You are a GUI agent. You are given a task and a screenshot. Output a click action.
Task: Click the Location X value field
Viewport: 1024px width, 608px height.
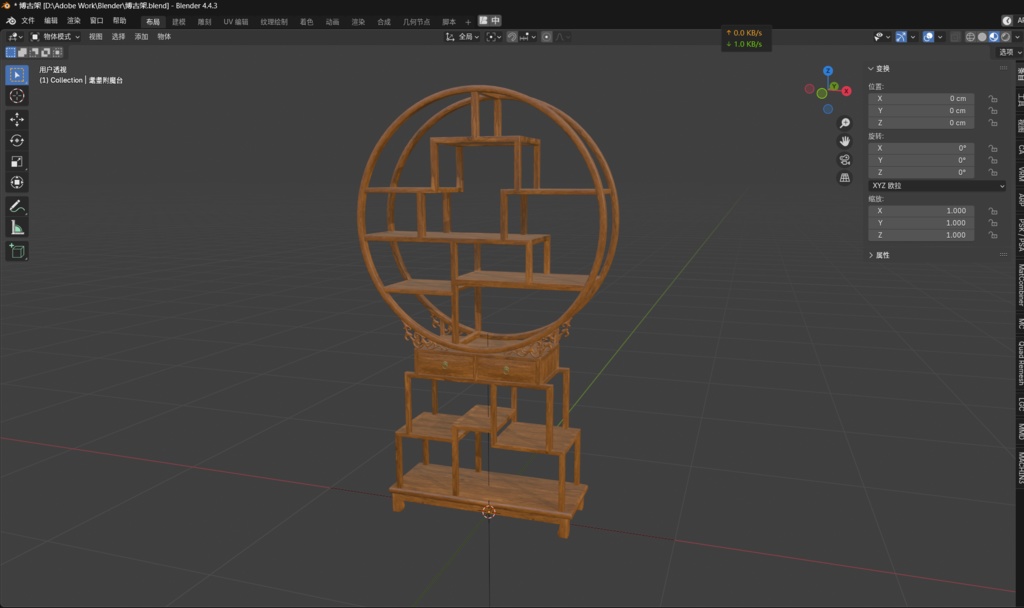921,99
